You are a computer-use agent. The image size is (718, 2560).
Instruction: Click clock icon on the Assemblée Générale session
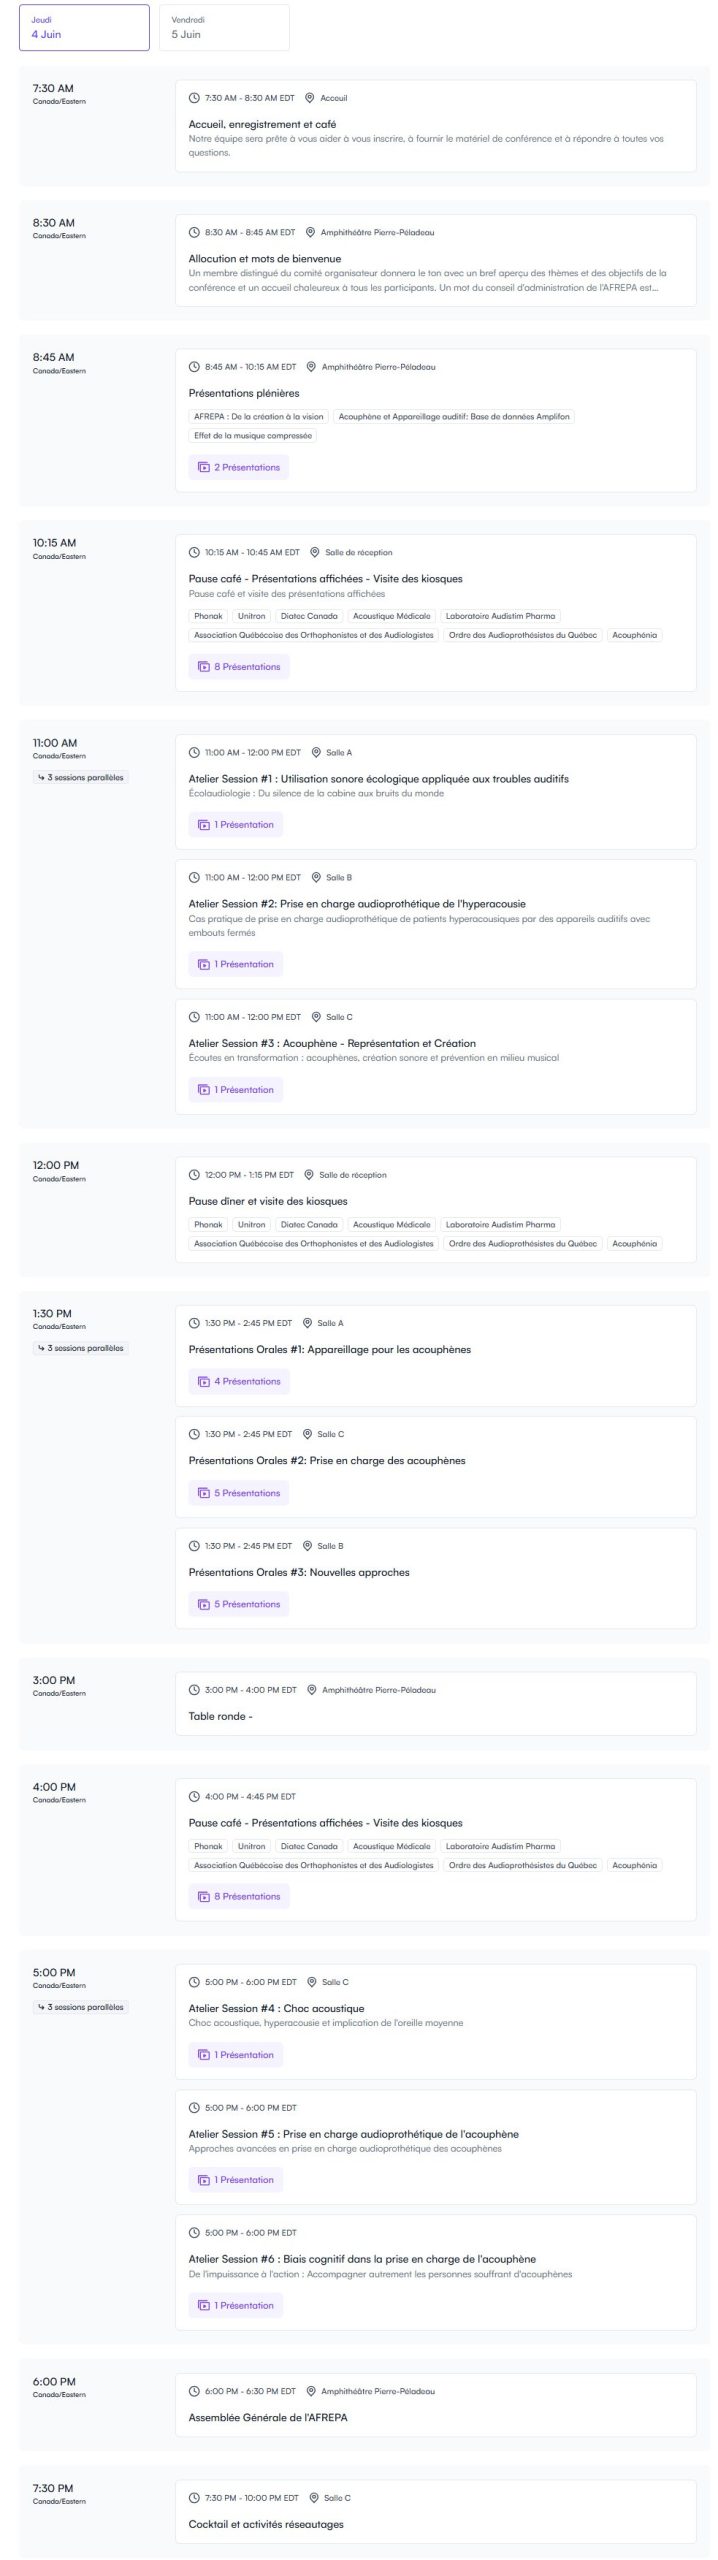(194, 2391)
